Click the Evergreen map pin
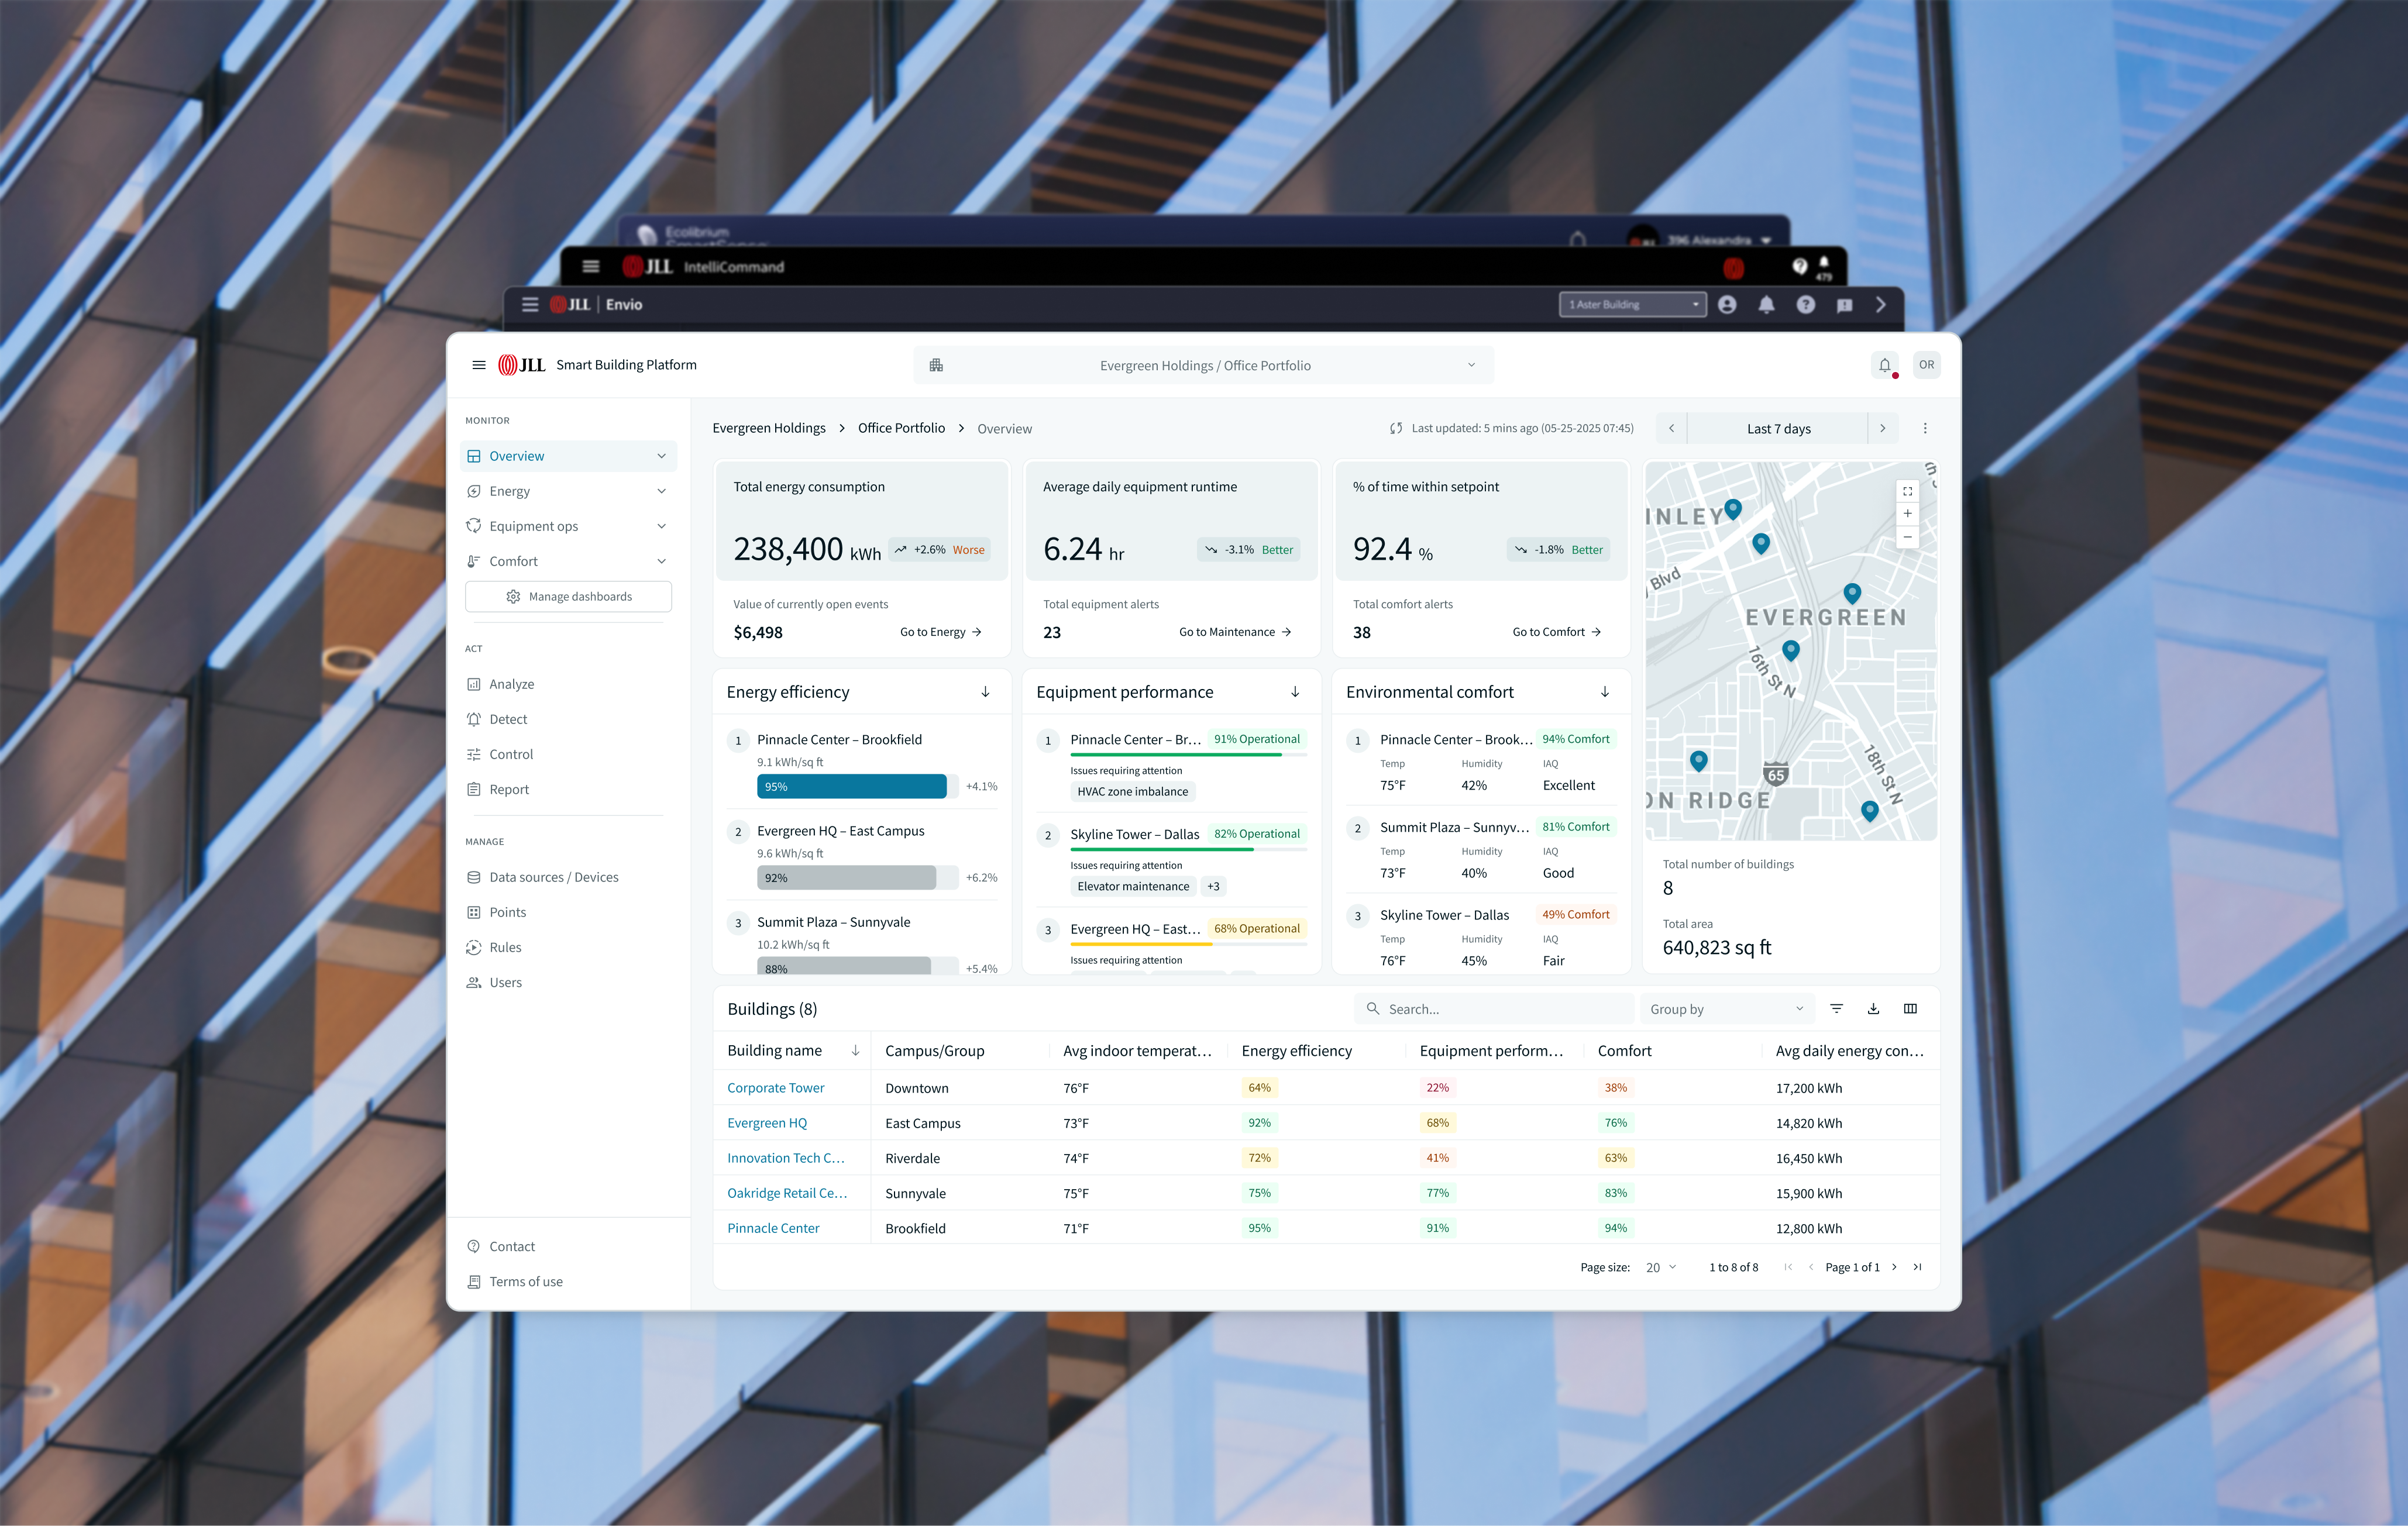Image resolution: width=2408 pixels, height=1526 pixels. tap(1852, 593)
